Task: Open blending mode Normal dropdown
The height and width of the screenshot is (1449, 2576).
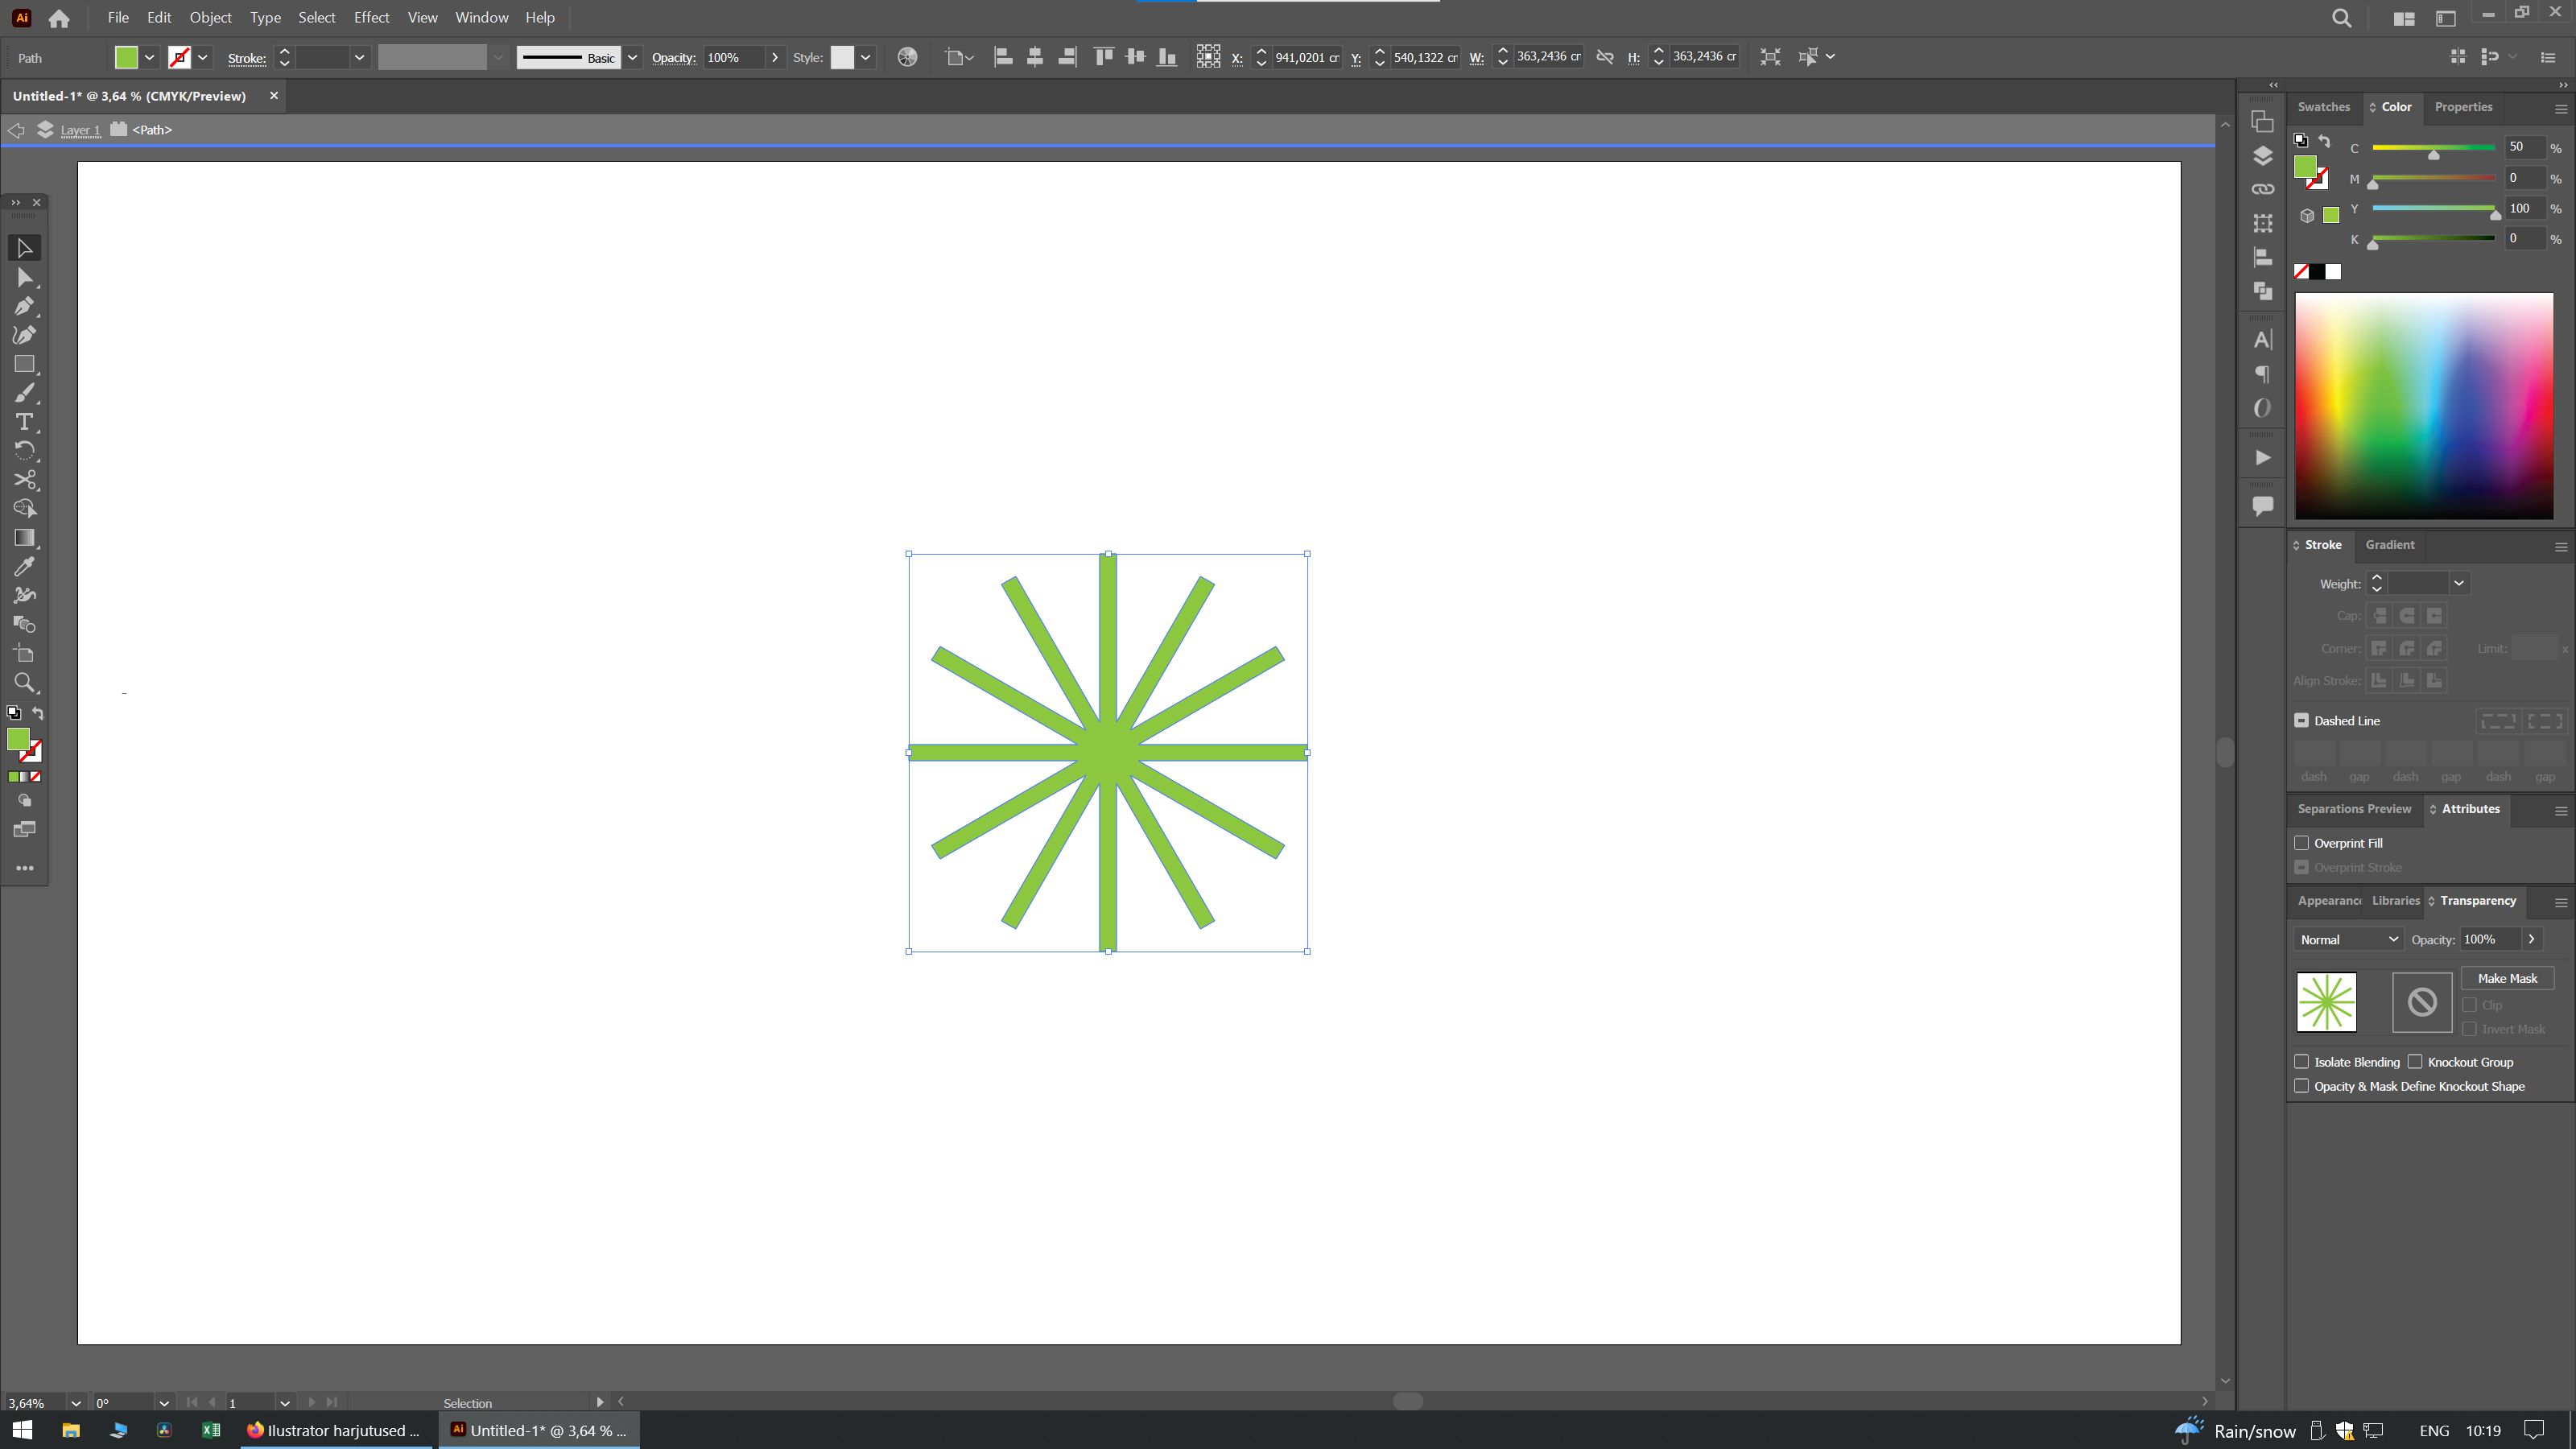Action: click(x=2348, y=939)
